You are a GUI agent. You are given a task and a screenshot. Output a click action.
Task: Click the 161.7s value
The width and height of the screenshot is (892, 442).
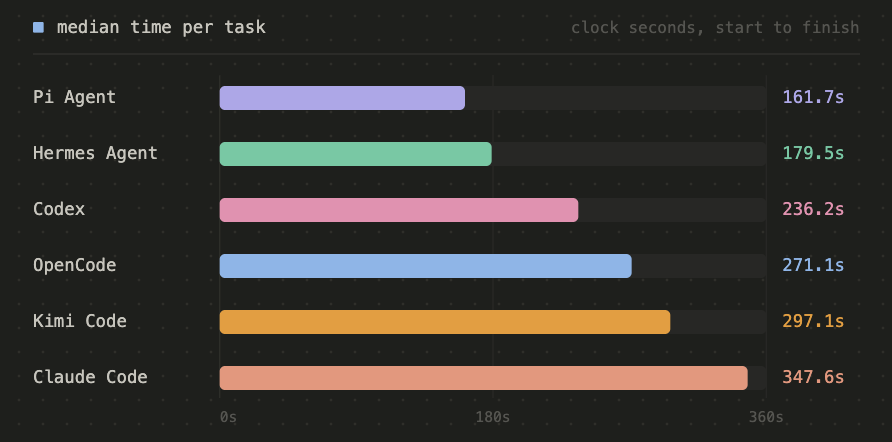[x=813, y=97]
